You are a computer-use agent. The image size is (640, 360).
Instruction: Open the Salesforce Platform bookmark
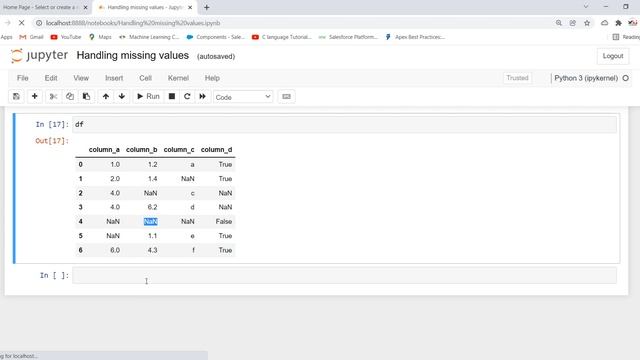coord(348,37)
